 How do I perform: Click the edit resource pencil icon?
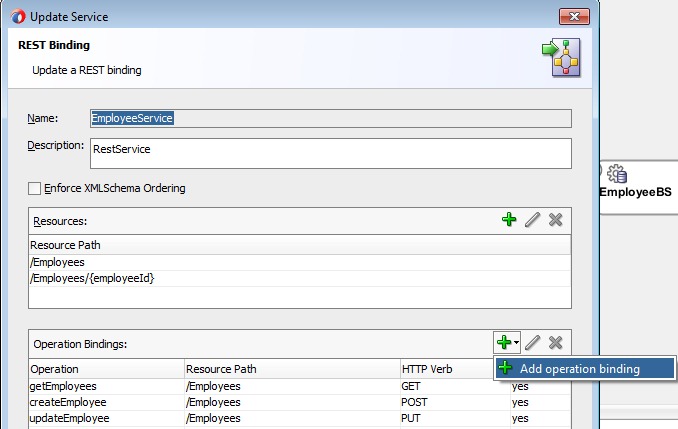point(533,220)
